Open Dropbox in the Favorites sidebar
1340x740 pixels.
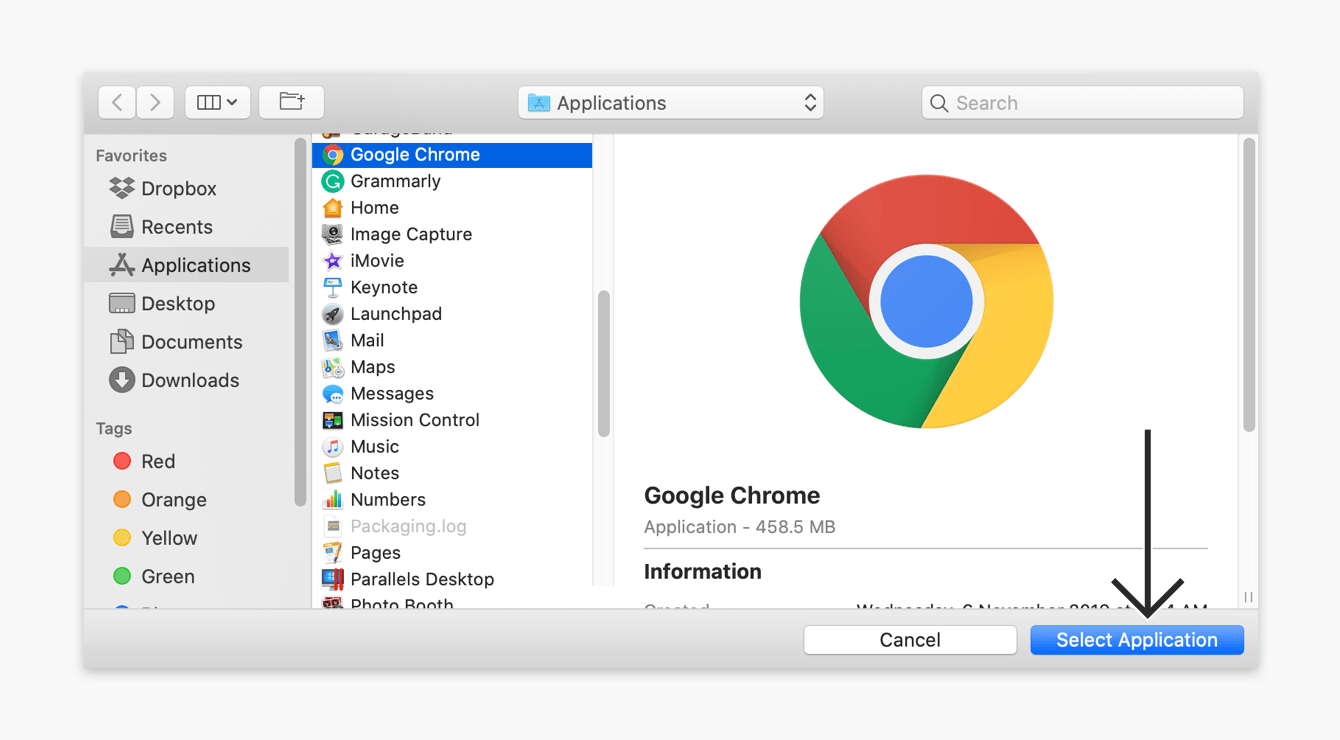coord(178,189)
